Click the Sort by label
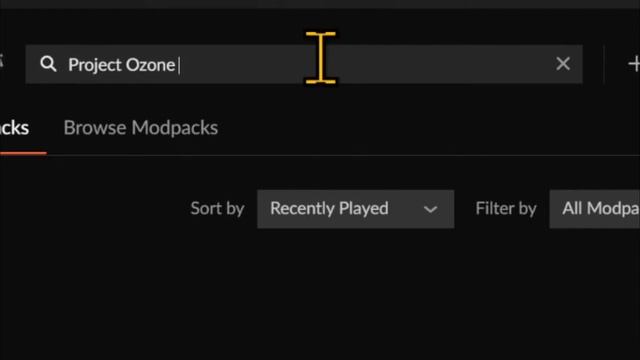640x360 pixels. pos(218,209)
